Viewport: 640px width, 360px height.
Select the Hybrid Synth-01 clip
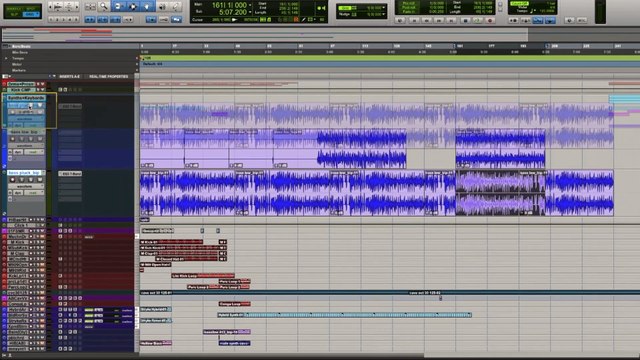click(344, 315)
